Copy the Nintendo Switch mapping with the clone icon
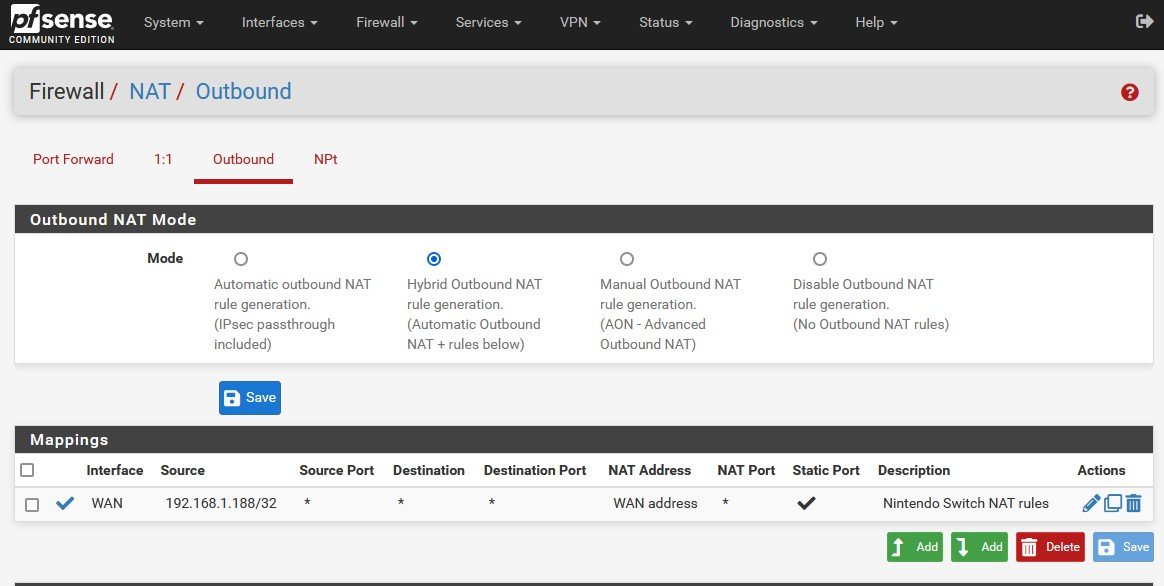This screenshot has width=1164, height=586. (x=1112, y=504)
